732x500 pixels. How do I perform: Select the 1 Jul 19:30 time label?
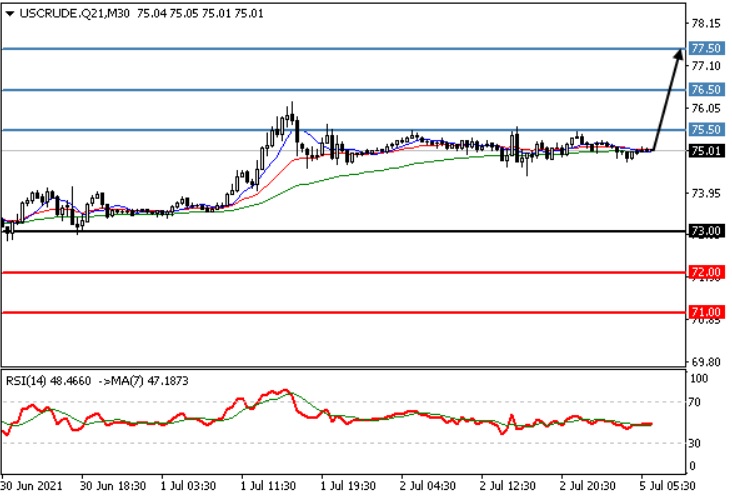tap(348, 486)
